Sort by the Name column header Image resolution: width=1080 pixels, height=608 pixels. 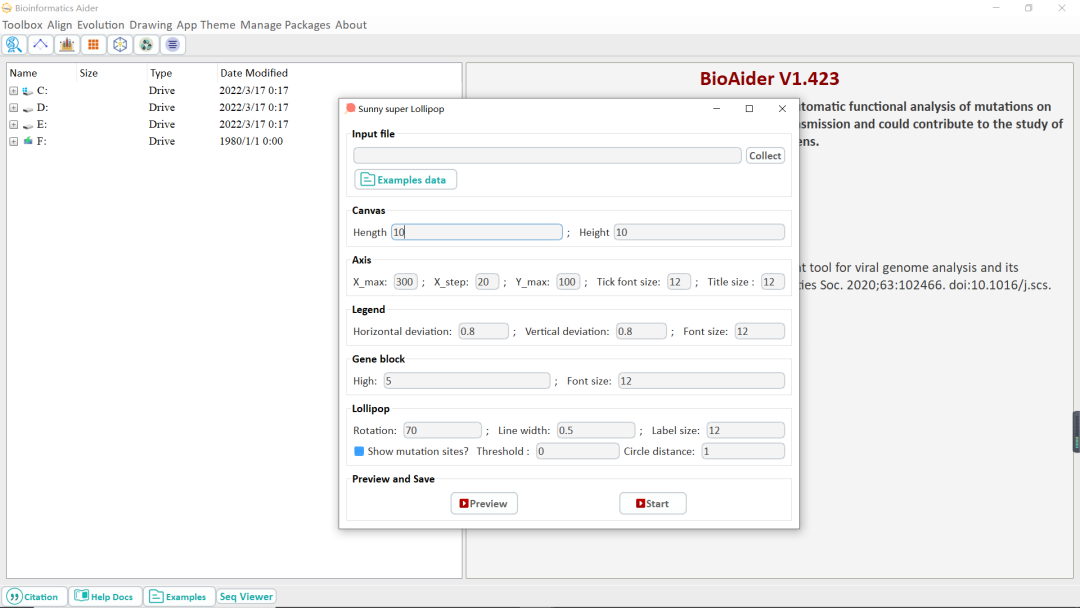coord(23,73)
